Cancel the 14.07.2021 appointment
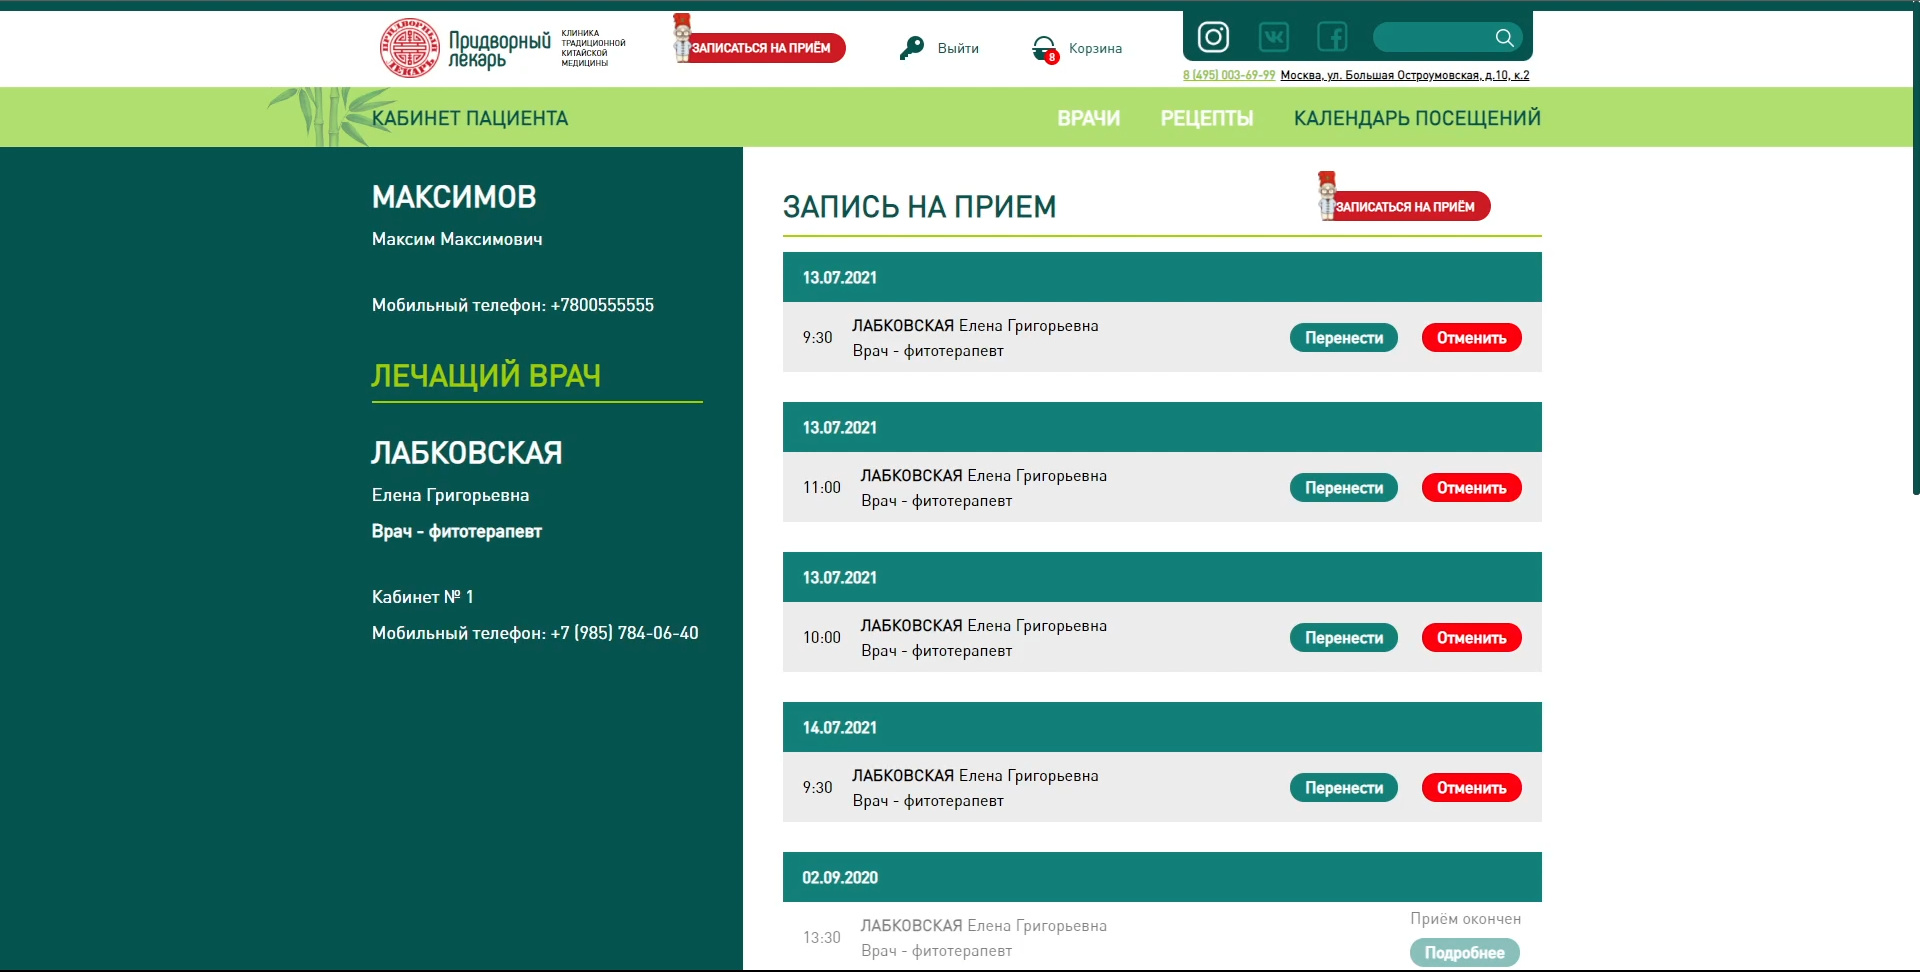This screenshot has height=972, width=1920. coord(1472,788)
